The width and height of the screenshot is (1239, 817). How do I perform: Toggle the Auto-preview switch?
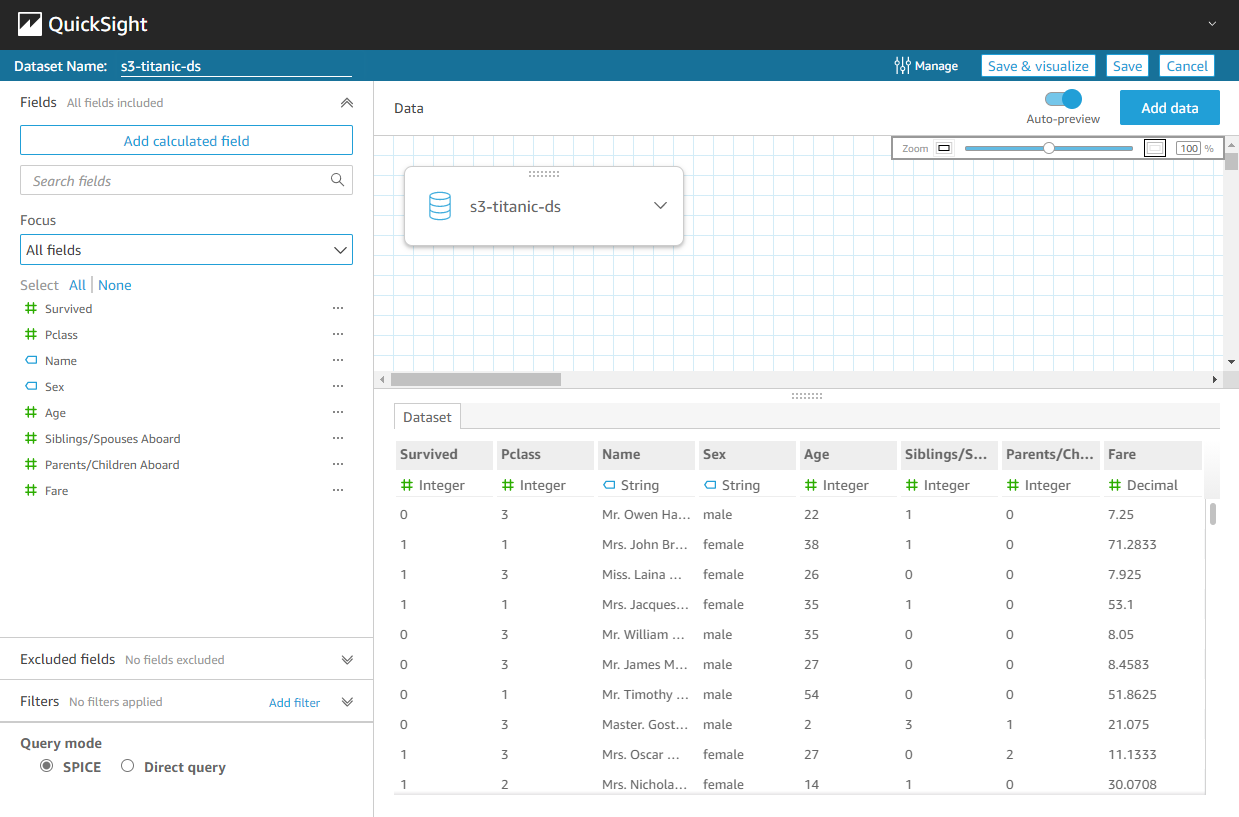pos(1063,99)
